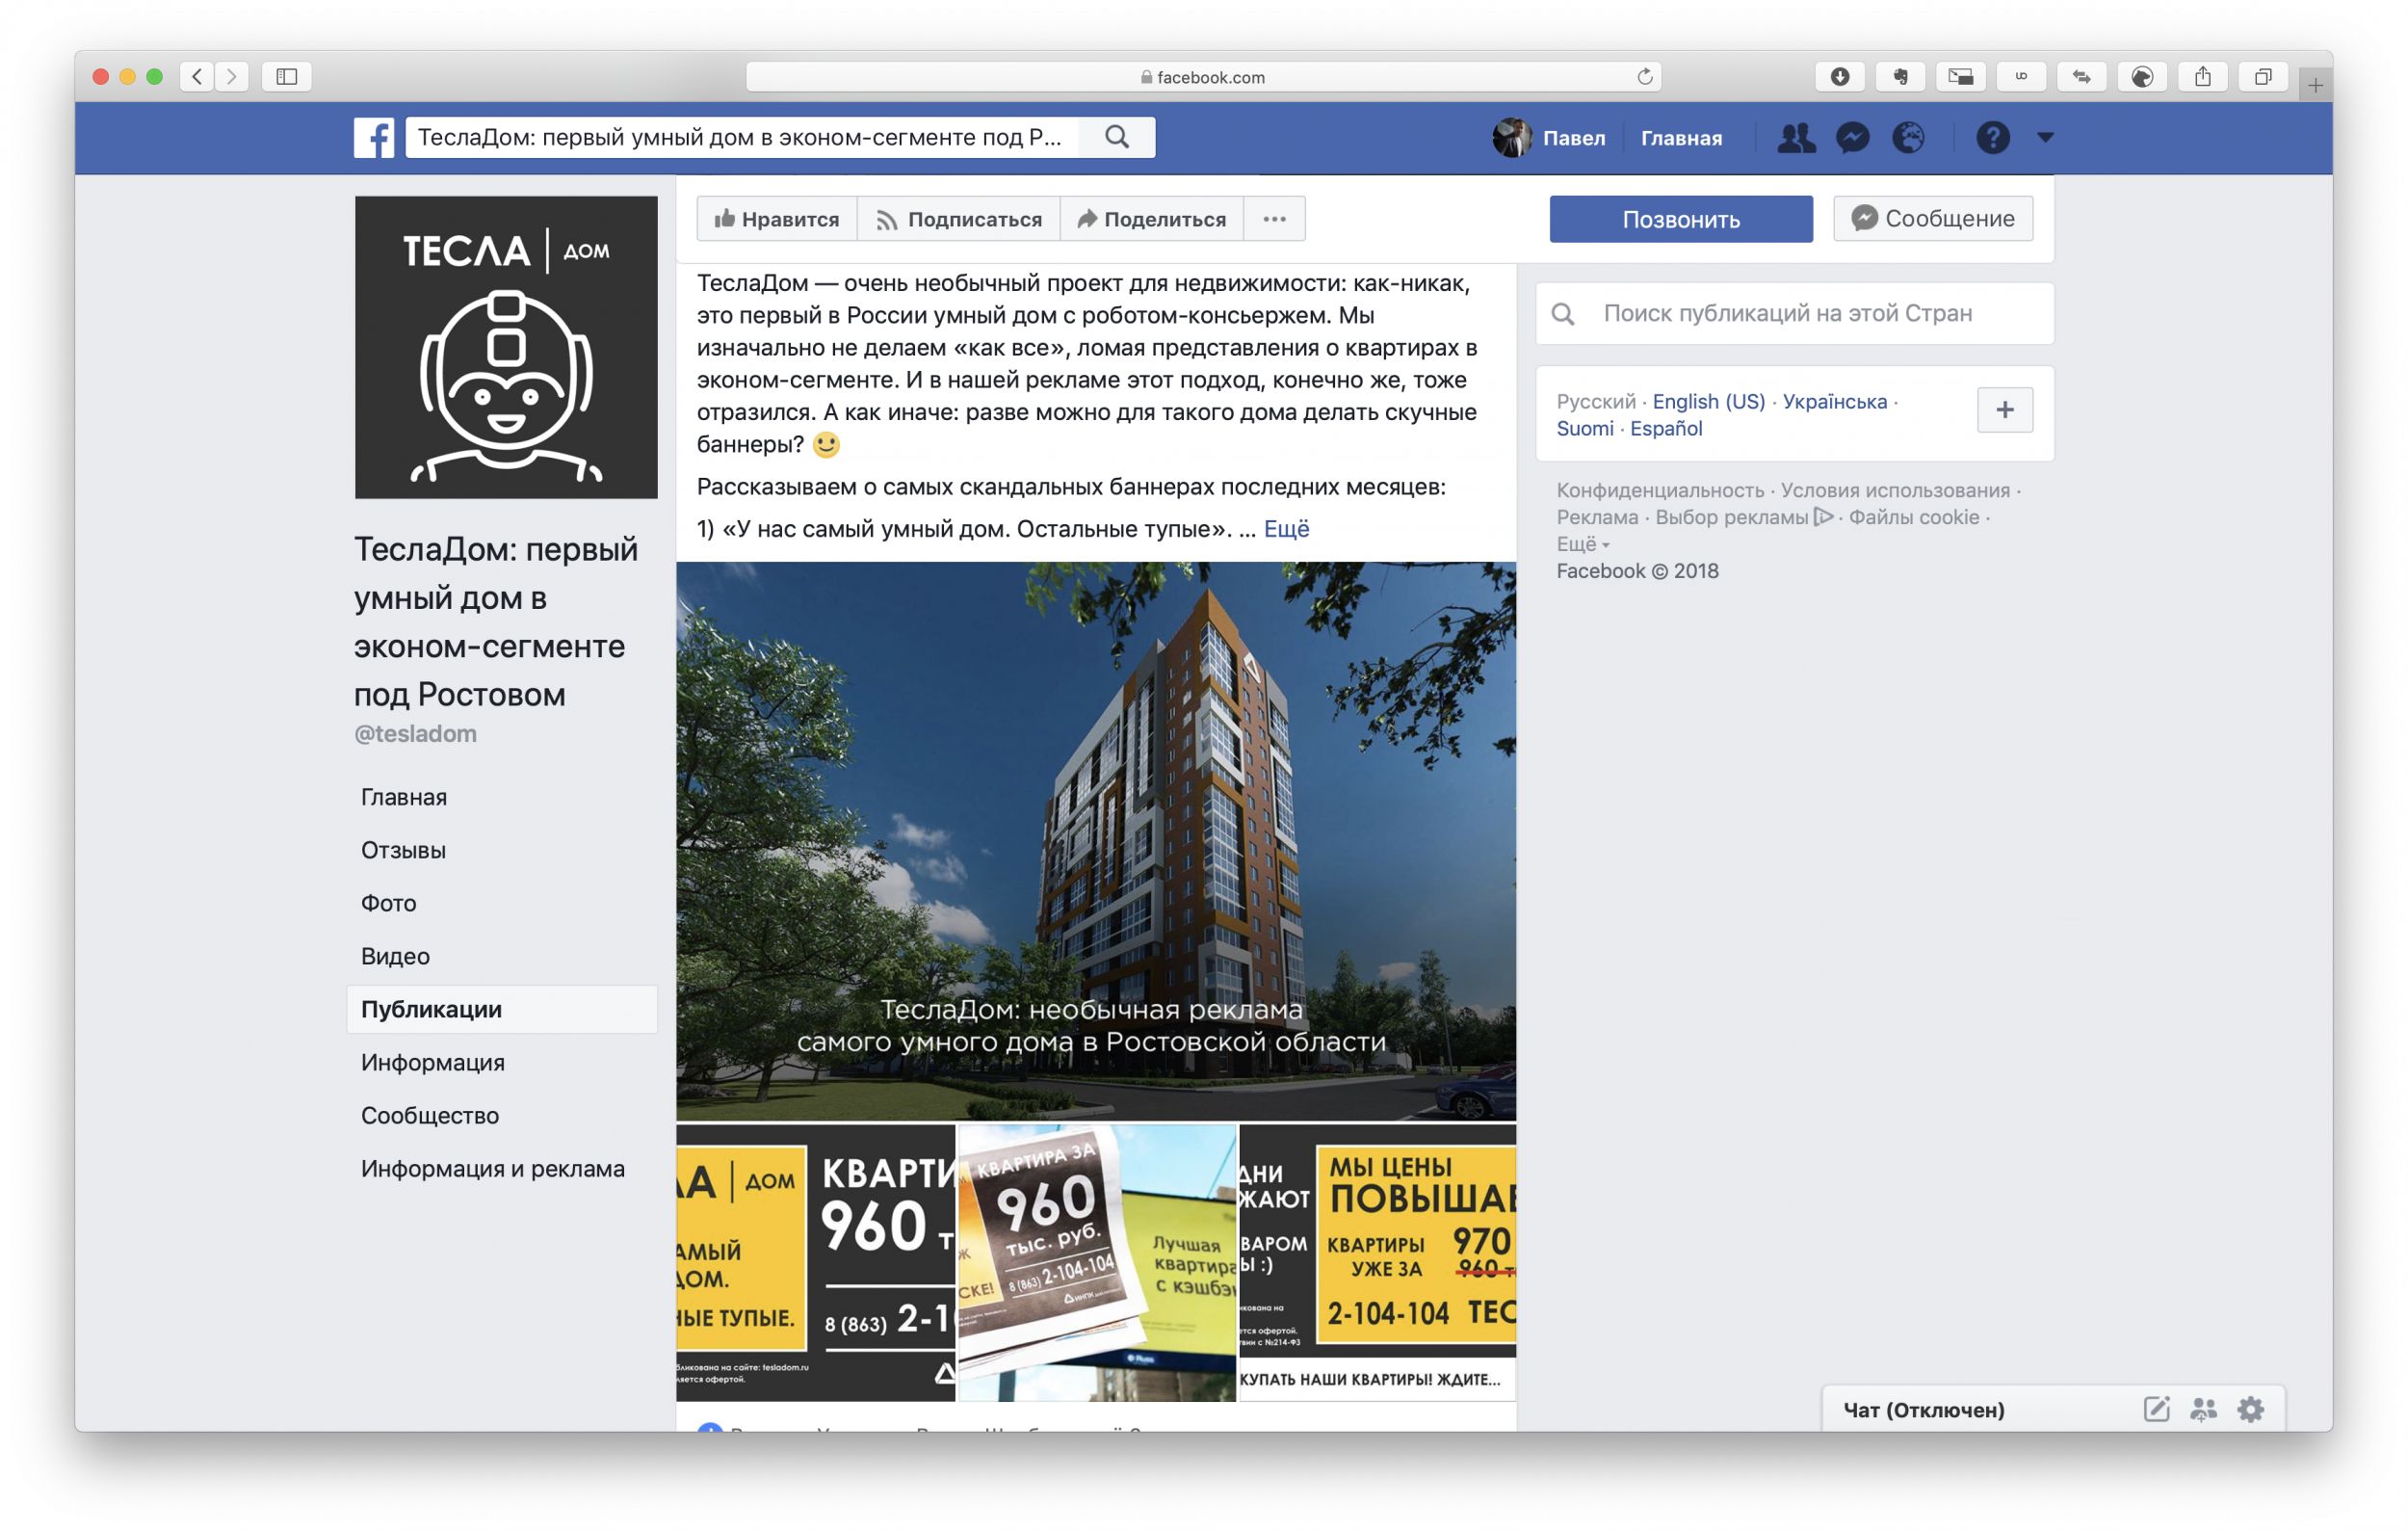Click the create group chat icon
2408x1531 pixels.
2204,1409
